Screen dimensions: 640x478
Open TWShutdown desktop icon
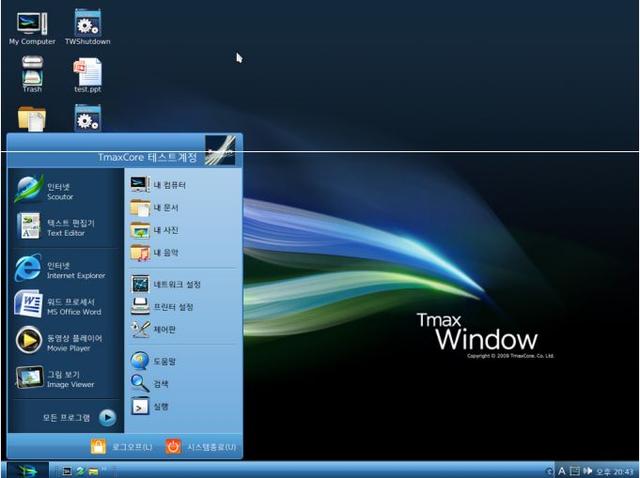pyautogui.click(x=87, y=27)
